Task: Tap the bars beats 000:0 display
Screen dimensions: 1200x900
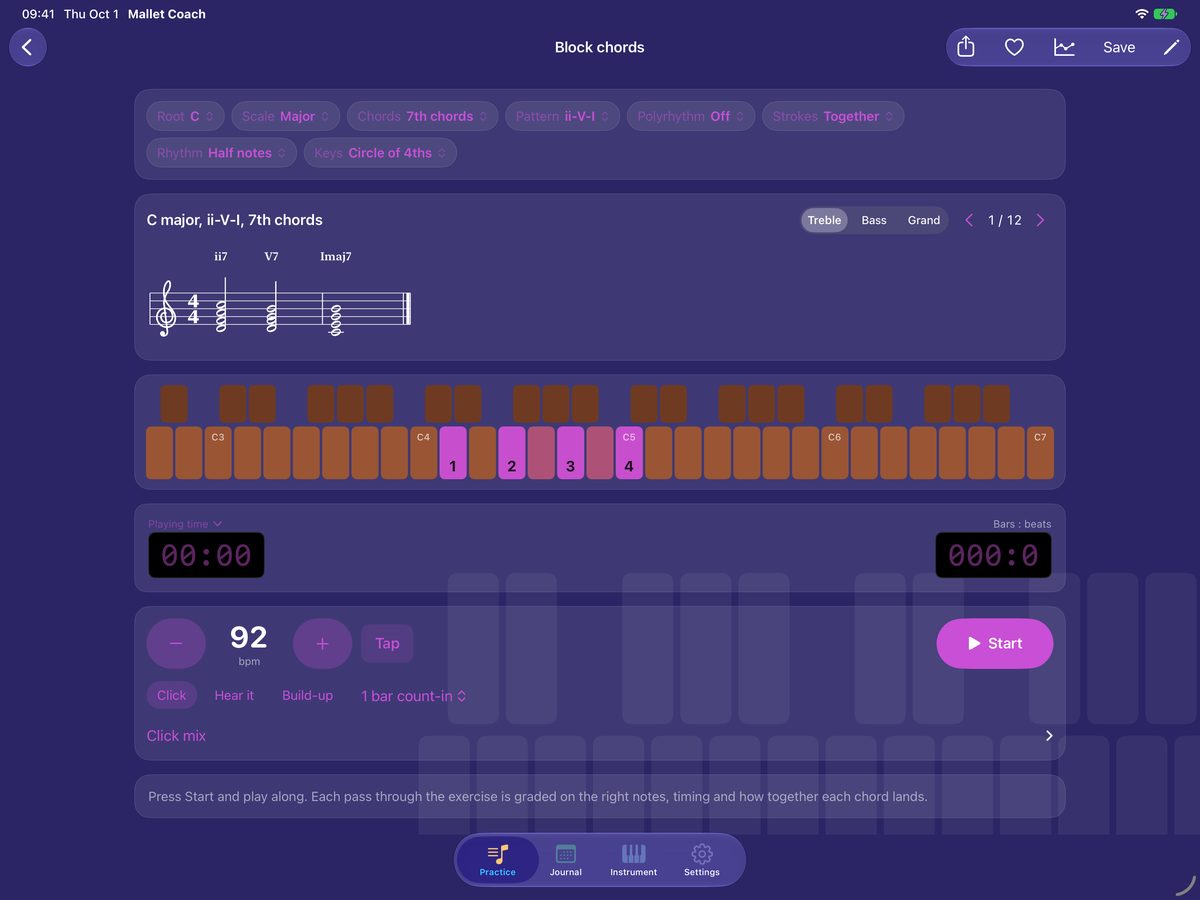Action: coord(993,555)
